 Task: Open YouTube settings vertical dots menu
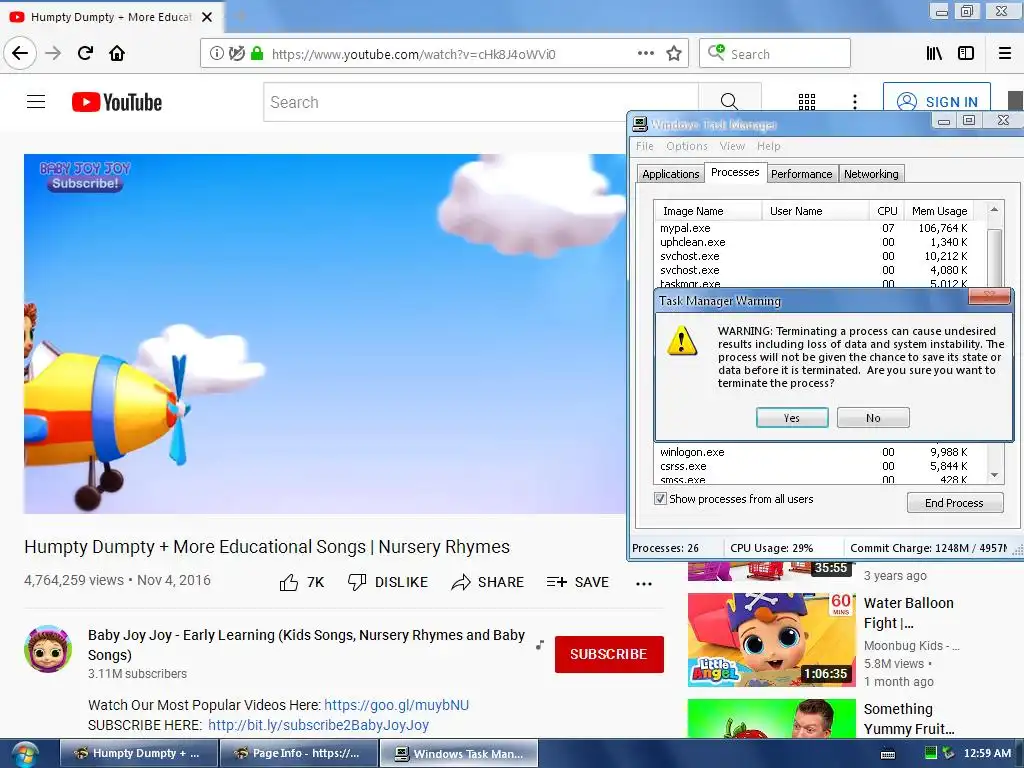coord(855,102)
